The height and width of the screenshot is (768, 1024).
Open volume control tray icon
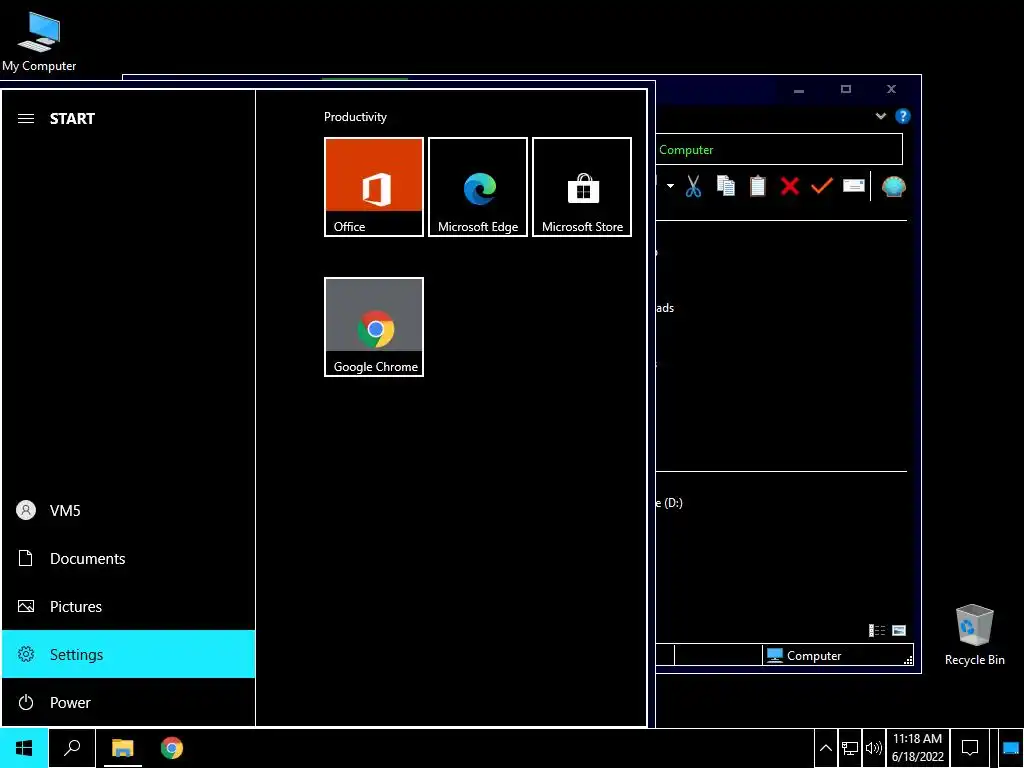pyautogui.click(x=873, y=748)
